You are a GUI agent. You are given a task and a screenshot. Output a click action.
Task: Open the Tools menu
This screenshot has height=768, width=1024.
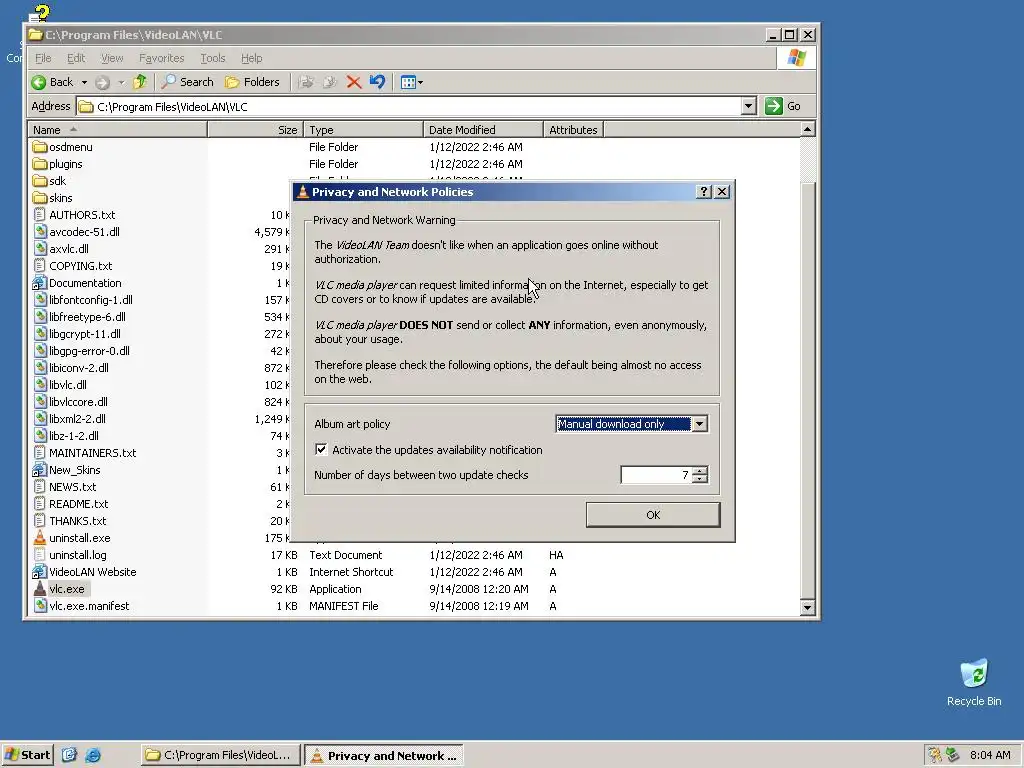[212, 58]
